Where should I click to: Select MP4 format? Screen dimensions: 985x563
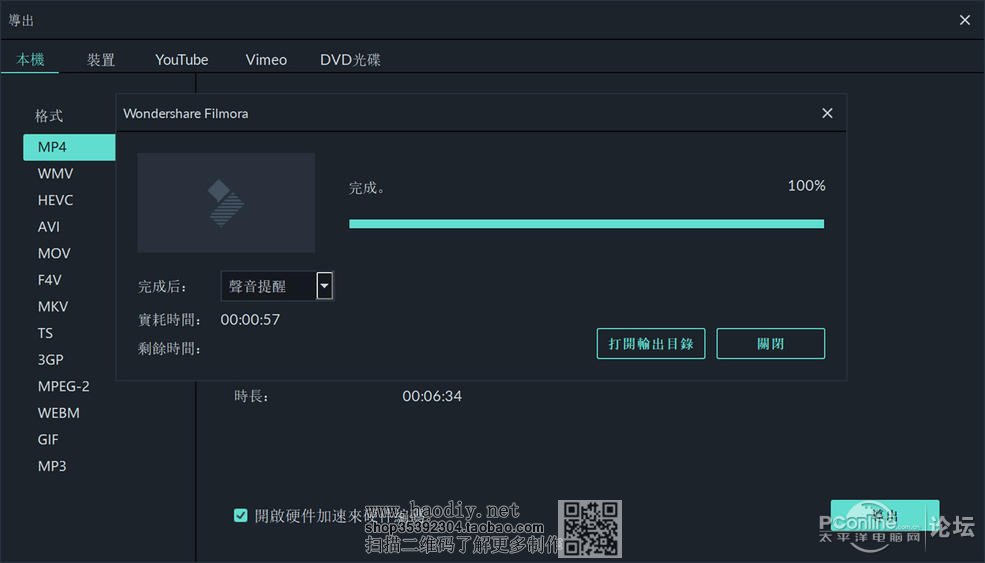pyautogui.click(x=68, y=147)
